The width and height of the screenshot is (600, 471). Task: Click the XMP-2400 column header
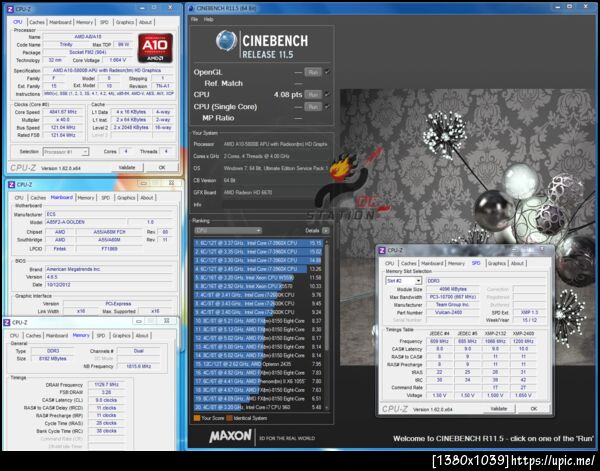tap(523, 334)
